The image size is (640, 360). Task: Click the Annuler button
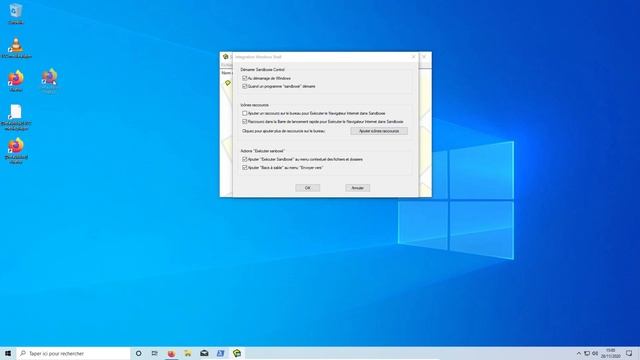pos(358,188)
